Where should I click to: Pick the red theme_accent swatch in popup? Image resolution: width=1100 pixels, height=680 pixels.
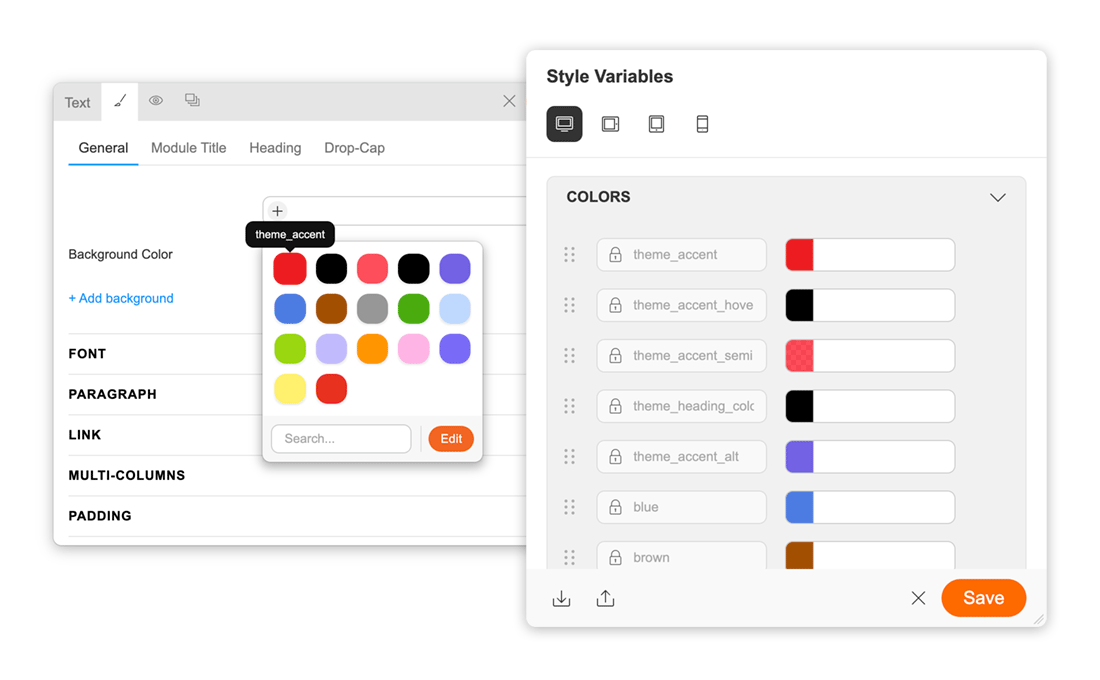tap(290, 269)
